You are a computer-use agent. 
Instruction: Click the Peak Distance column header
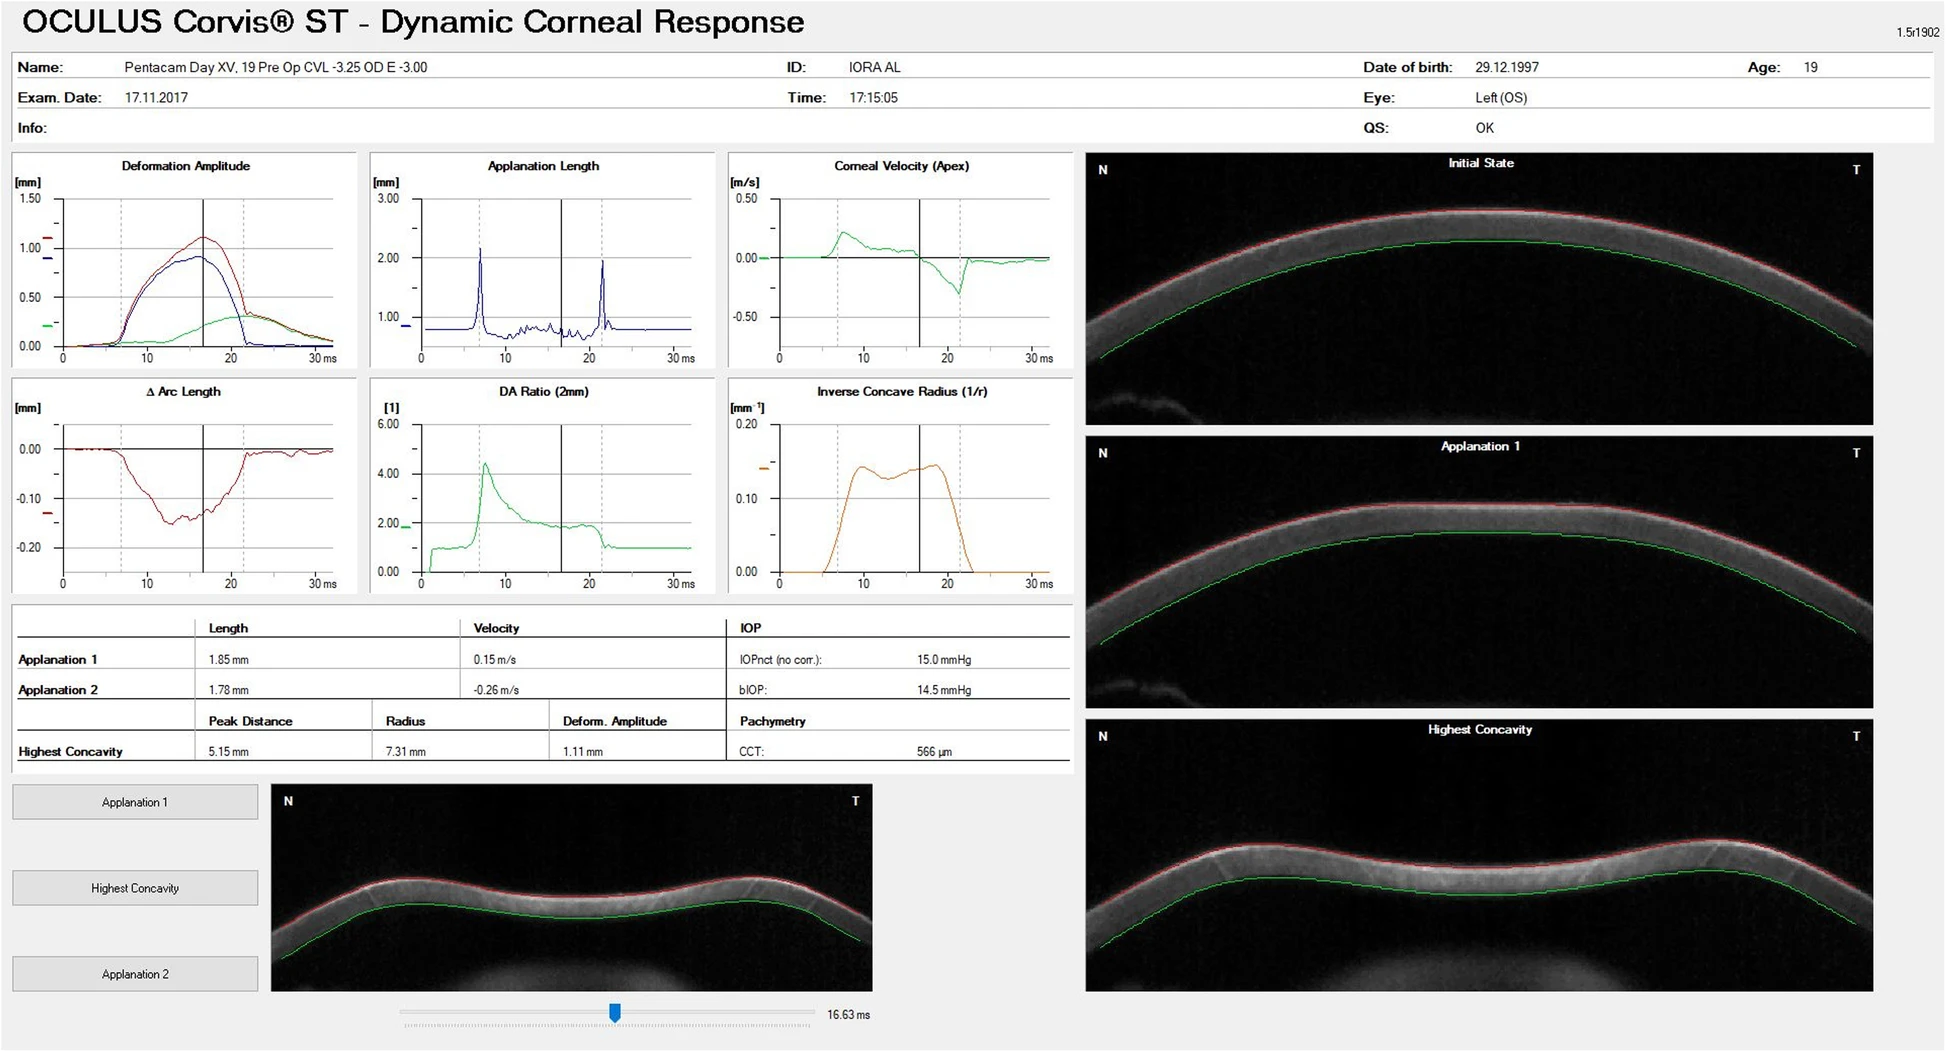(x=250, y=721)
